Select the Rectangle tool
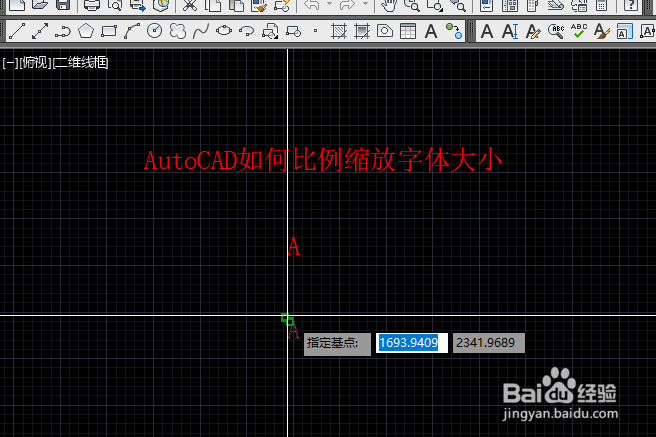 click(109, 31)
